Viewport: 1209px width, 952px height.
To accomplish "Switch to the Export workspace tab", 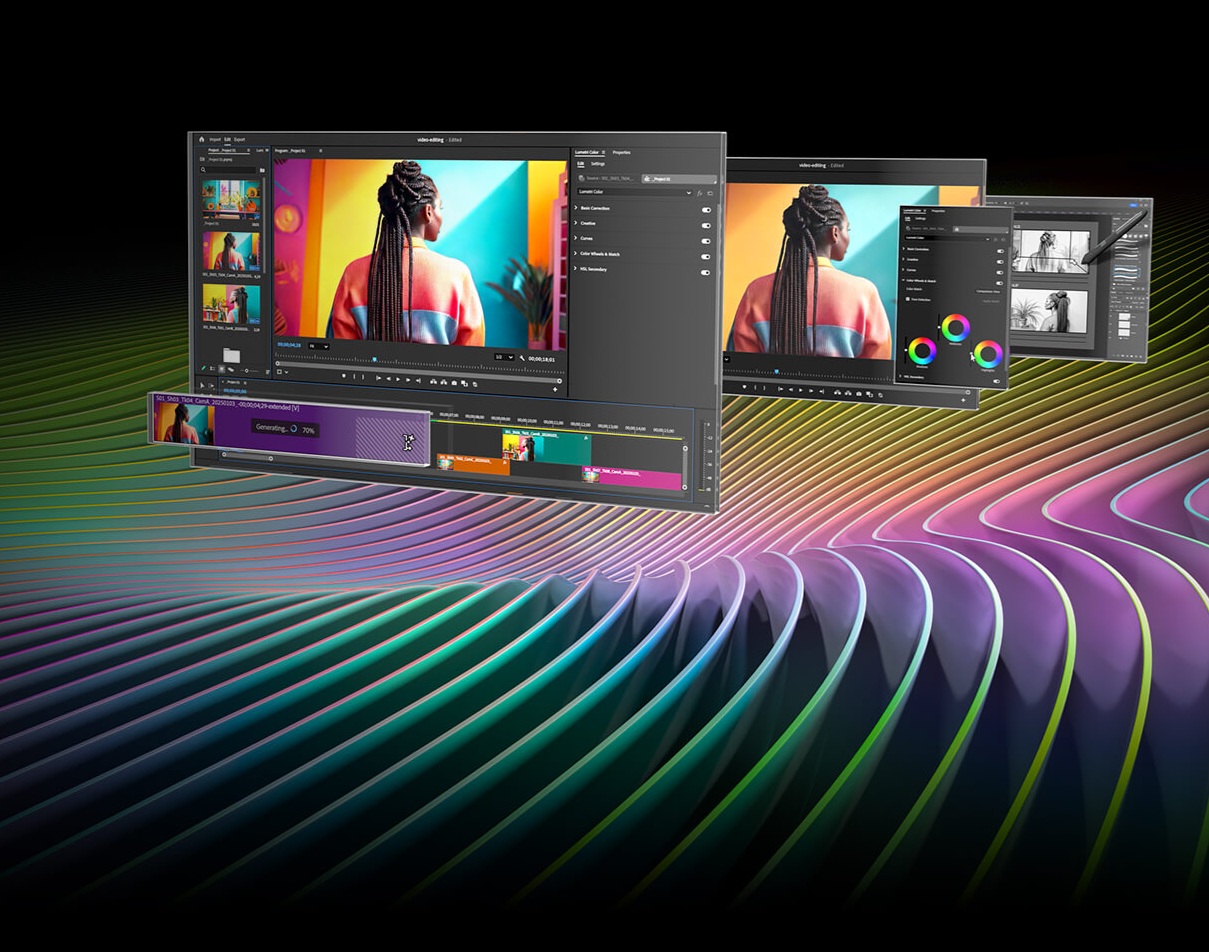I will 239,139.
